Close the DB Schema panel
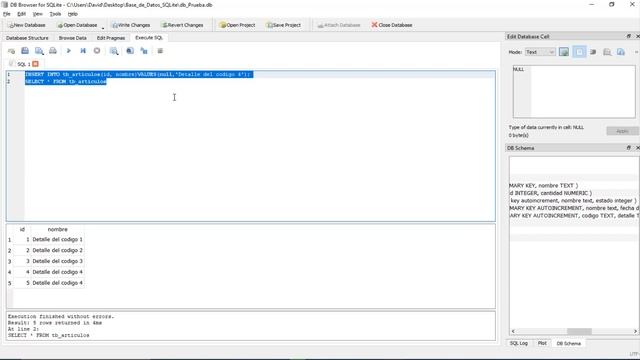This screenshot has height=360, width=640. tap(637, 148)
